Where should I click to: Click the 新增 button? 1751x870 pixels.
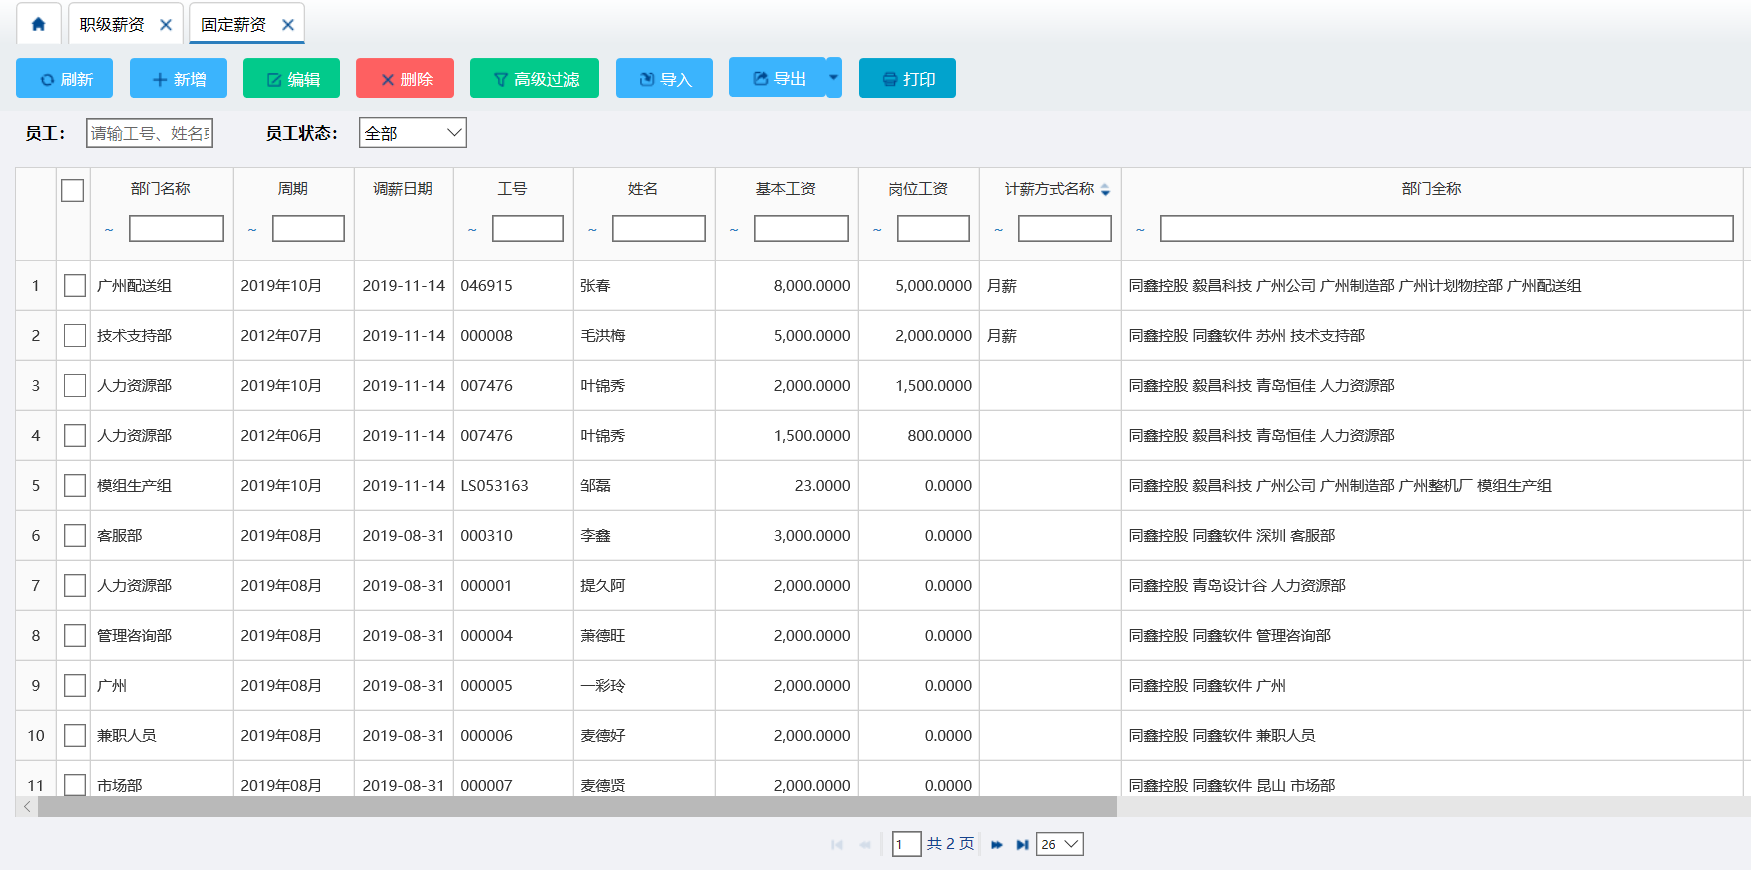click(x=178, y=79)
